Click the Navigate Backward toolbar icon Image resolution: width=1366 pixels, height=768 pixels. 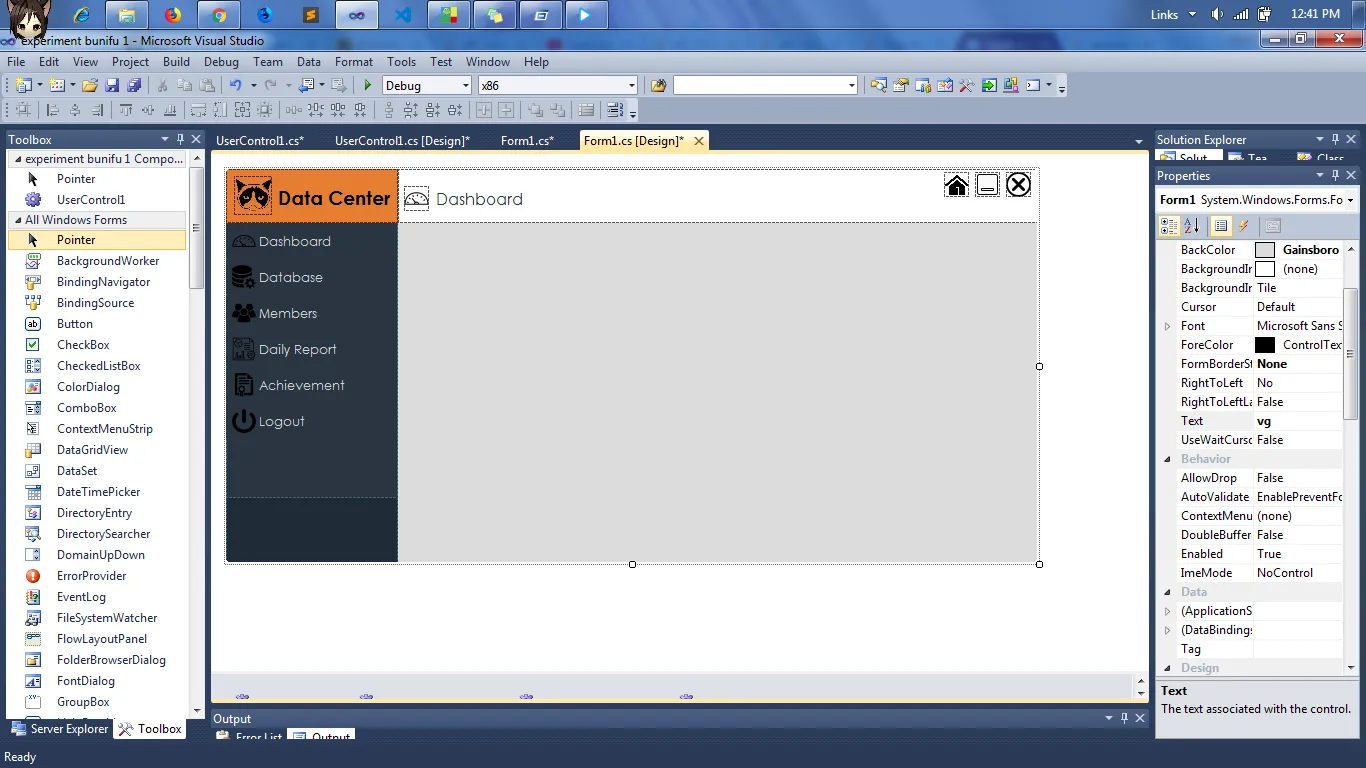[x=305, y=85]
